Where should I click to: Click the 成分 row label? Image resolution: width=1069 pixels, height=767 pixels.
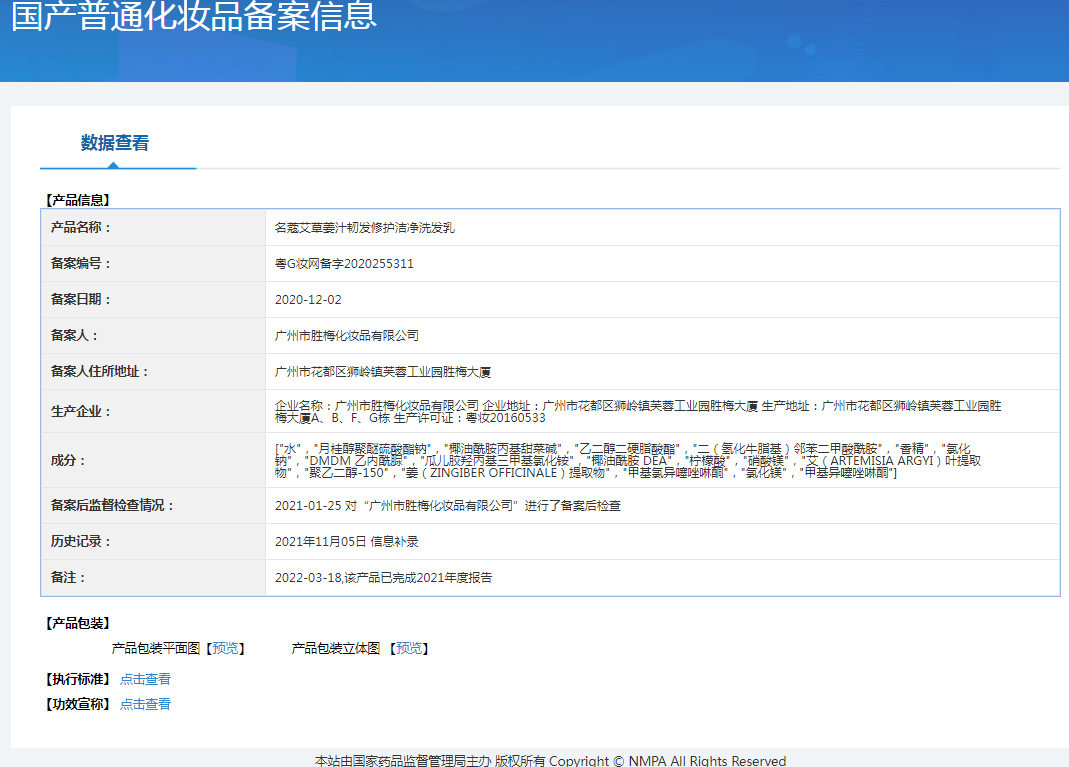(68, 460)
